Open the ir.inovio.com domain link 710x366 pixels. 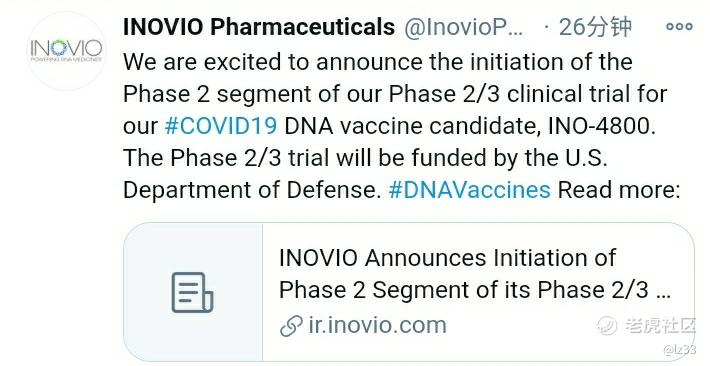tap(377, 326)
